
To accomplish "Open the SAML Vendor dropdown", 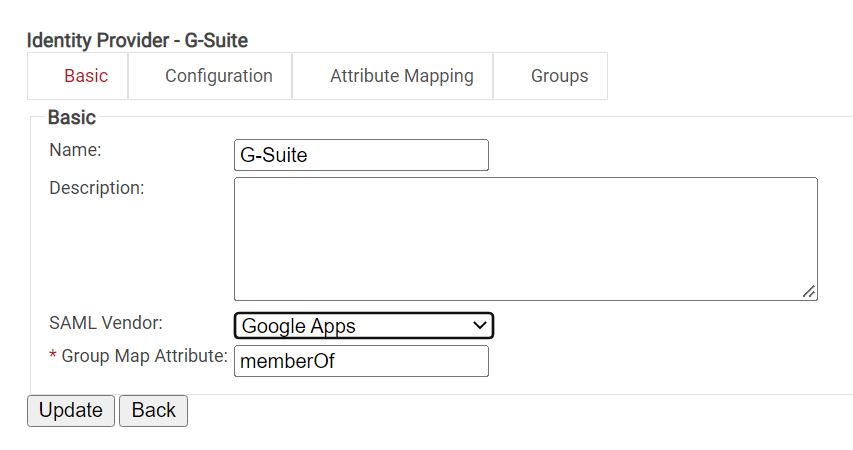I will tap(363, 325).
